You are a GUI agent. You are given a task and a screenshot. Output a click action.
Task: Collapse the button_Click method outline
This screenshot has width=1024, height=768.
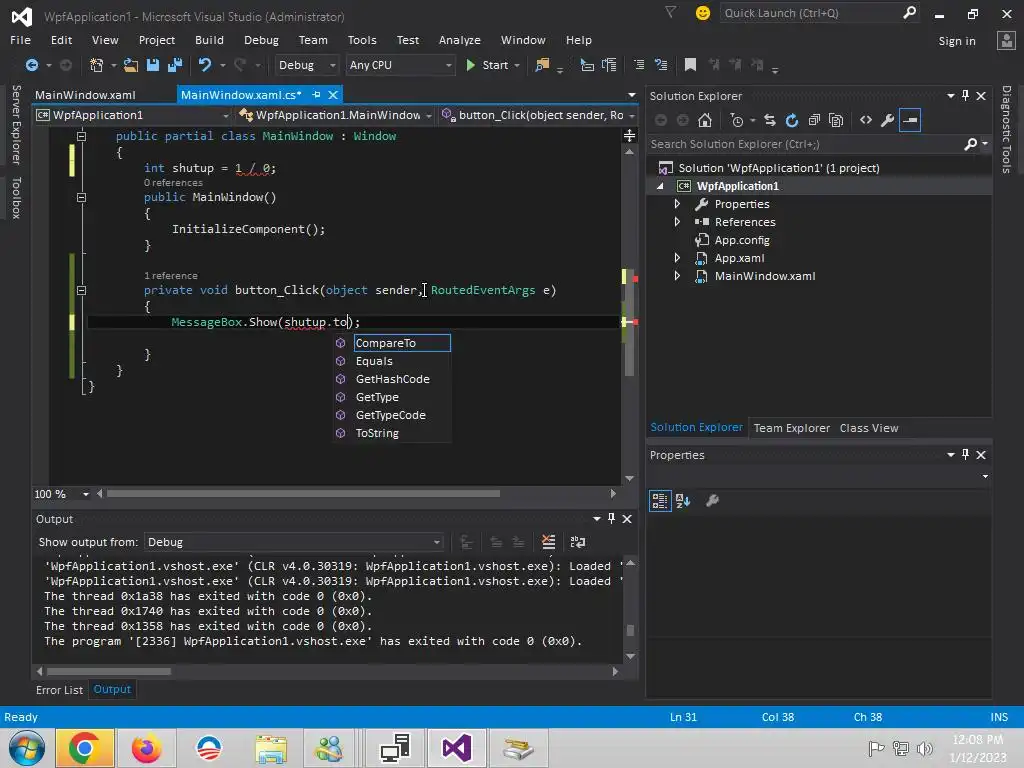82,291
